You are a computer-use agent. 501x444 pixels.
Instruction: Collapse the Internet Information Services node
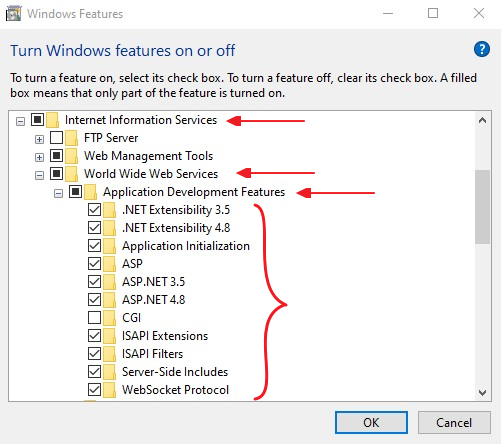point(20,121)
